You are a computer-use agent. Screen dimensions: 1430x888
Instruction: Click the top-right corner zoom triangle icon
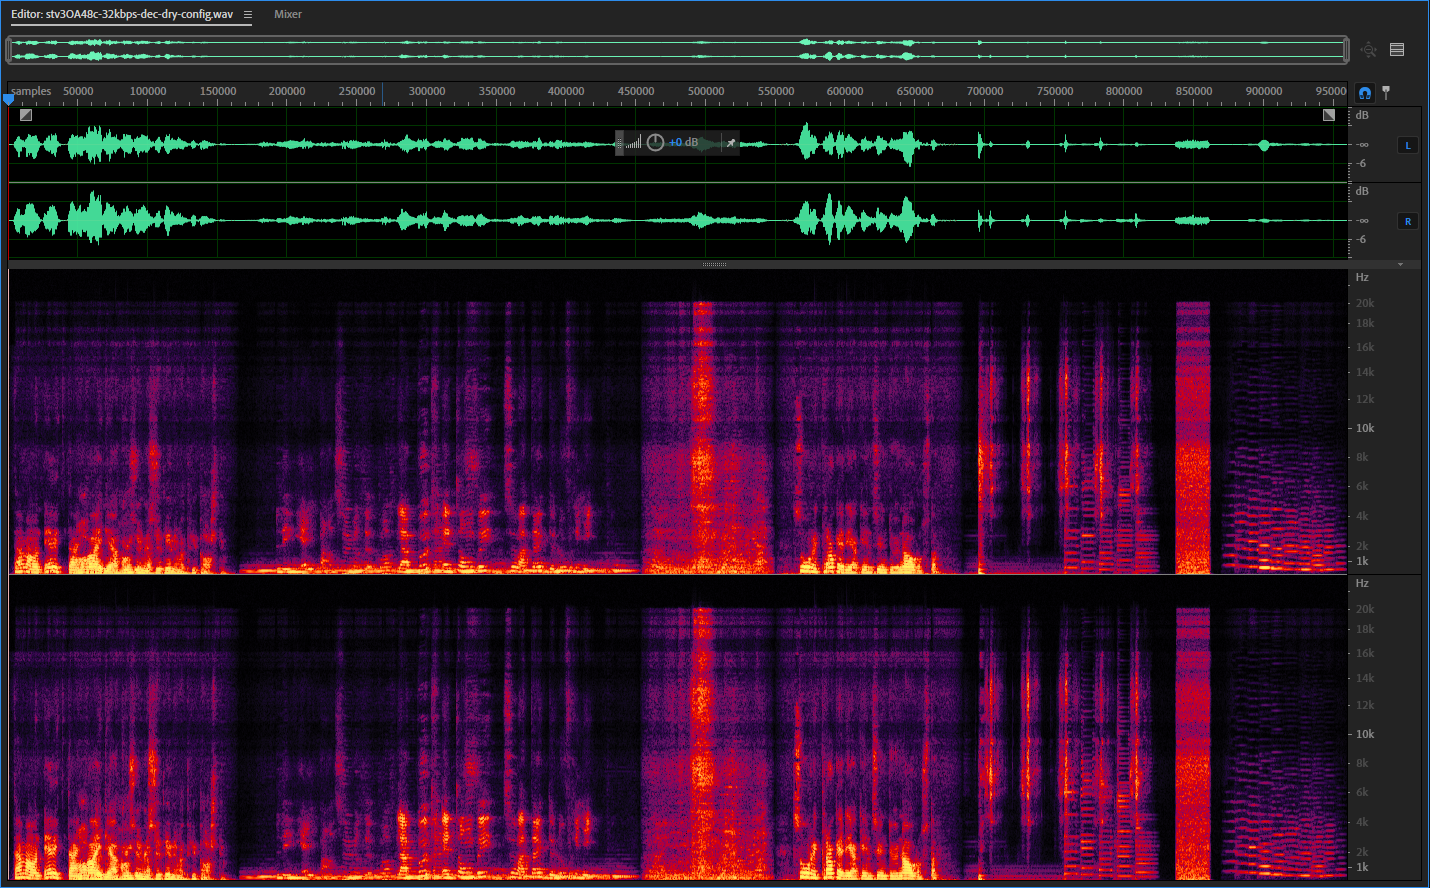[1328, 114]
